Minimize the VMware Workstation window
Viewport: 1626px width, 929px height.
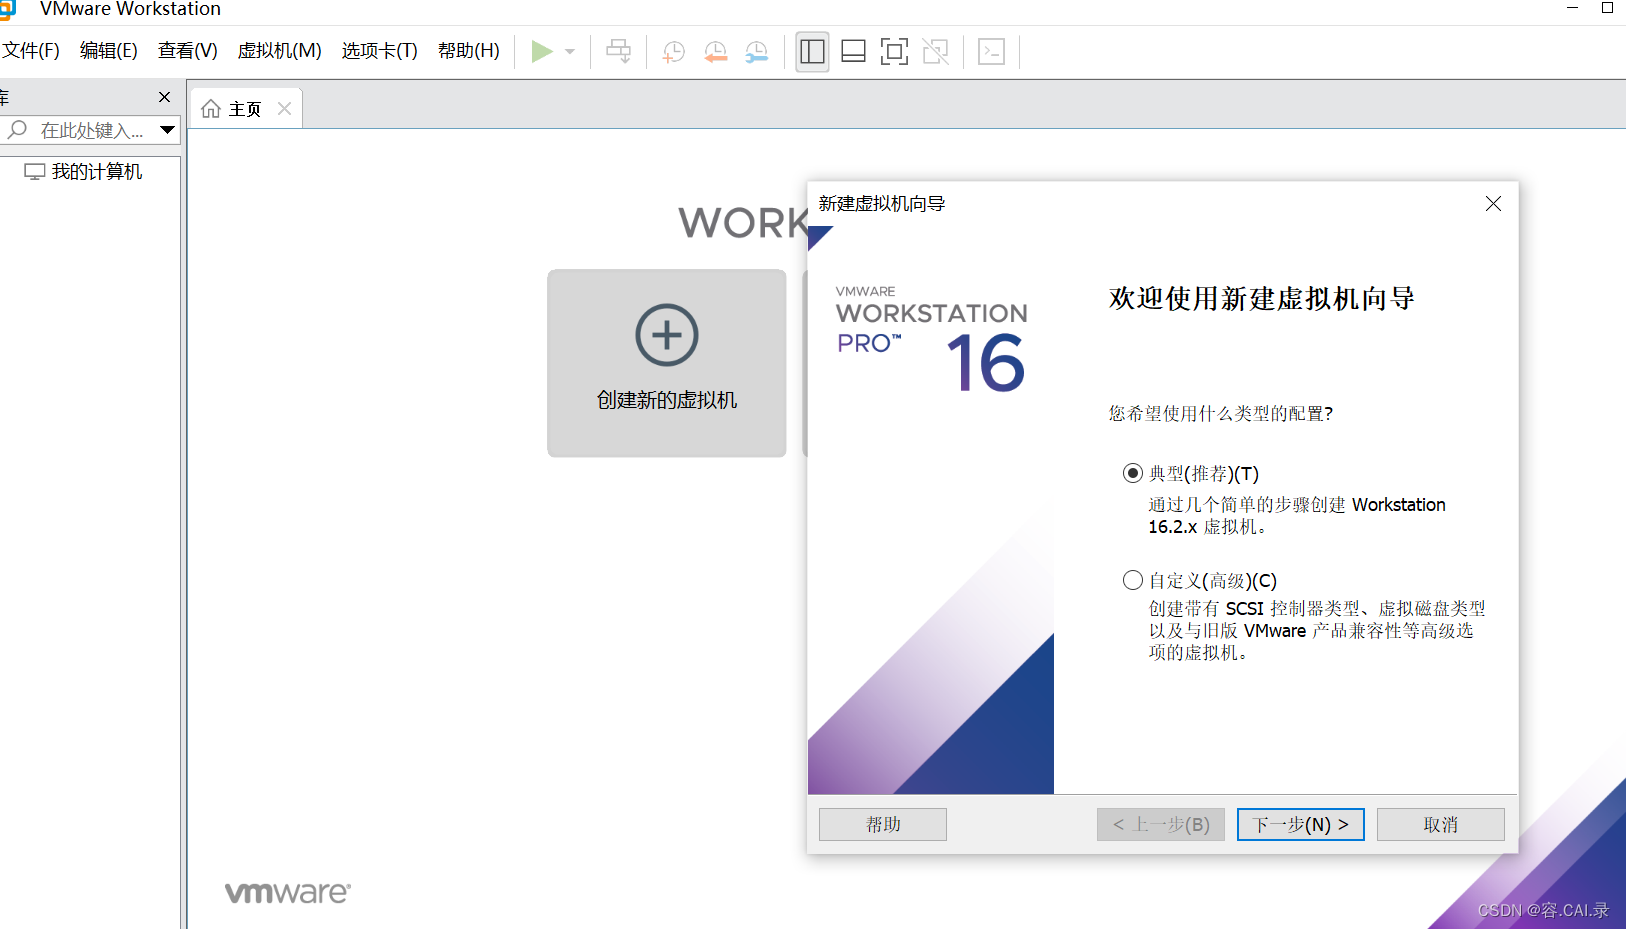[x=1572, y=8]
